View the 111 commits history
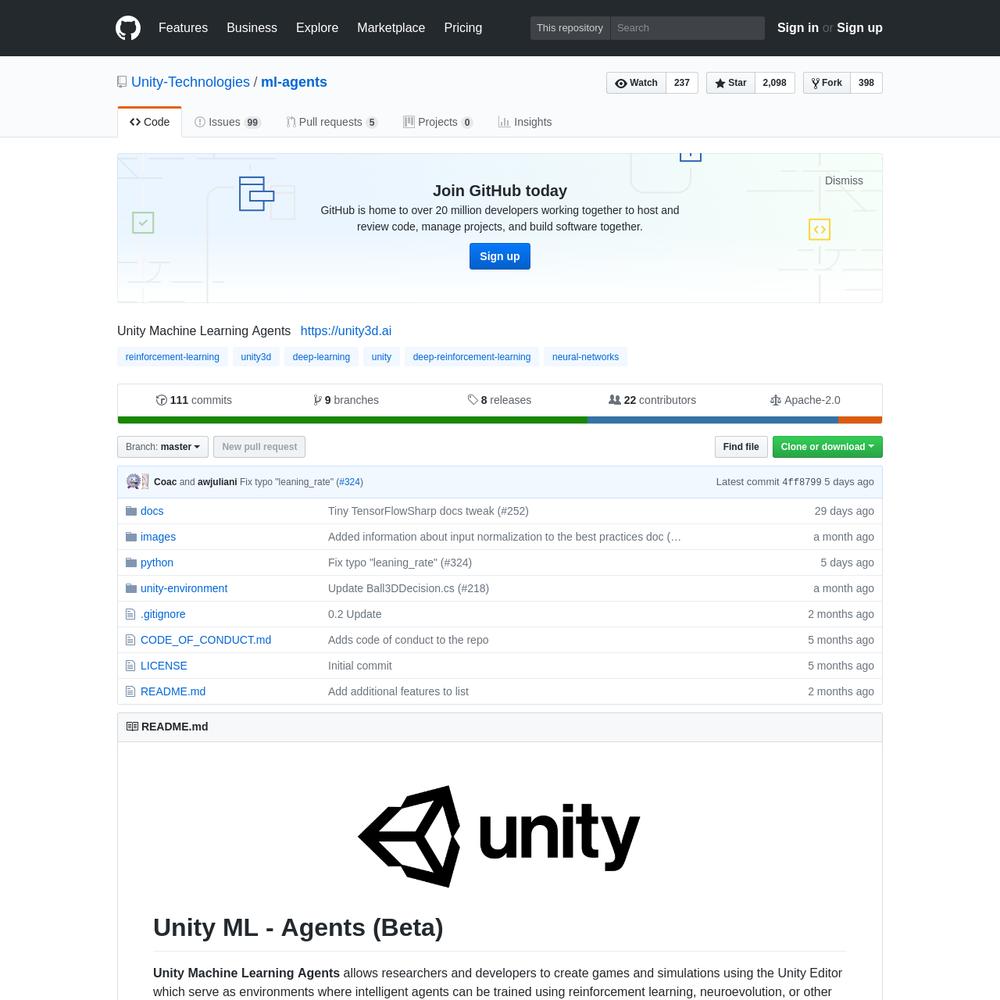The width and height of the screenshot is (1000, 1000). (x=194, y=400)
